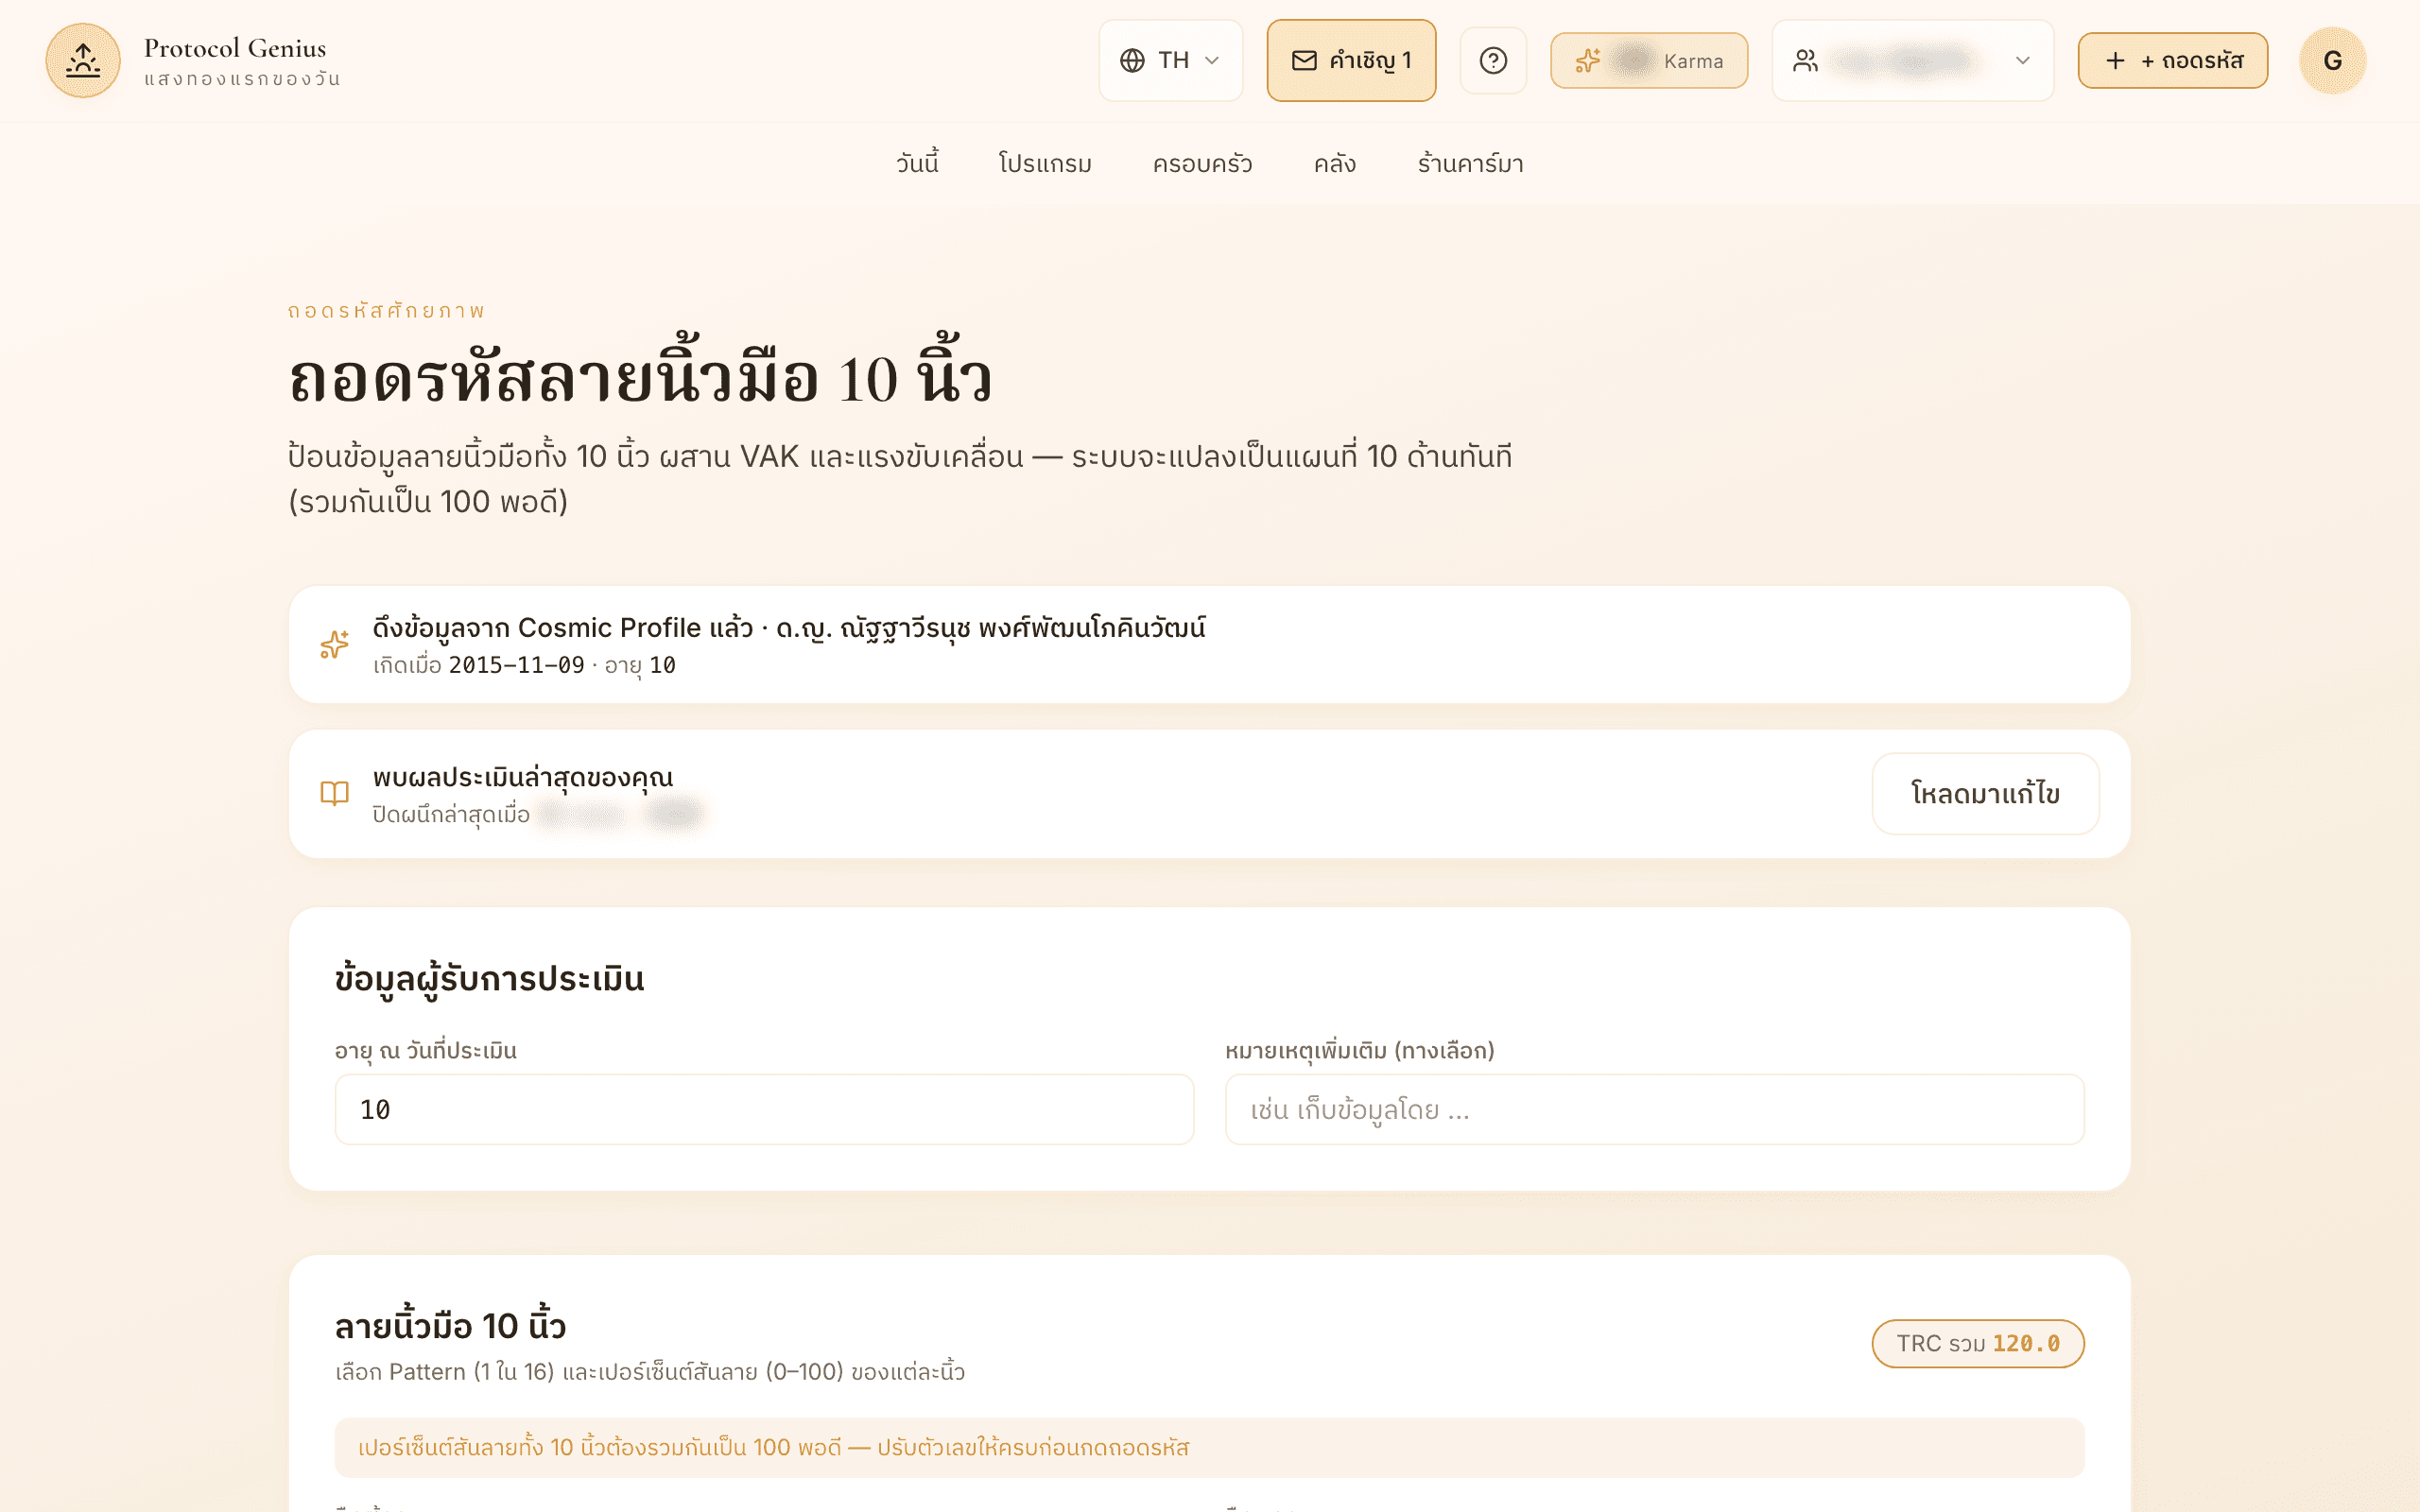2420x1512 pixels.
Task: Click the section heading ลายนิ้วมือ 10 นิ้ว
Action: click(450, 1325)
